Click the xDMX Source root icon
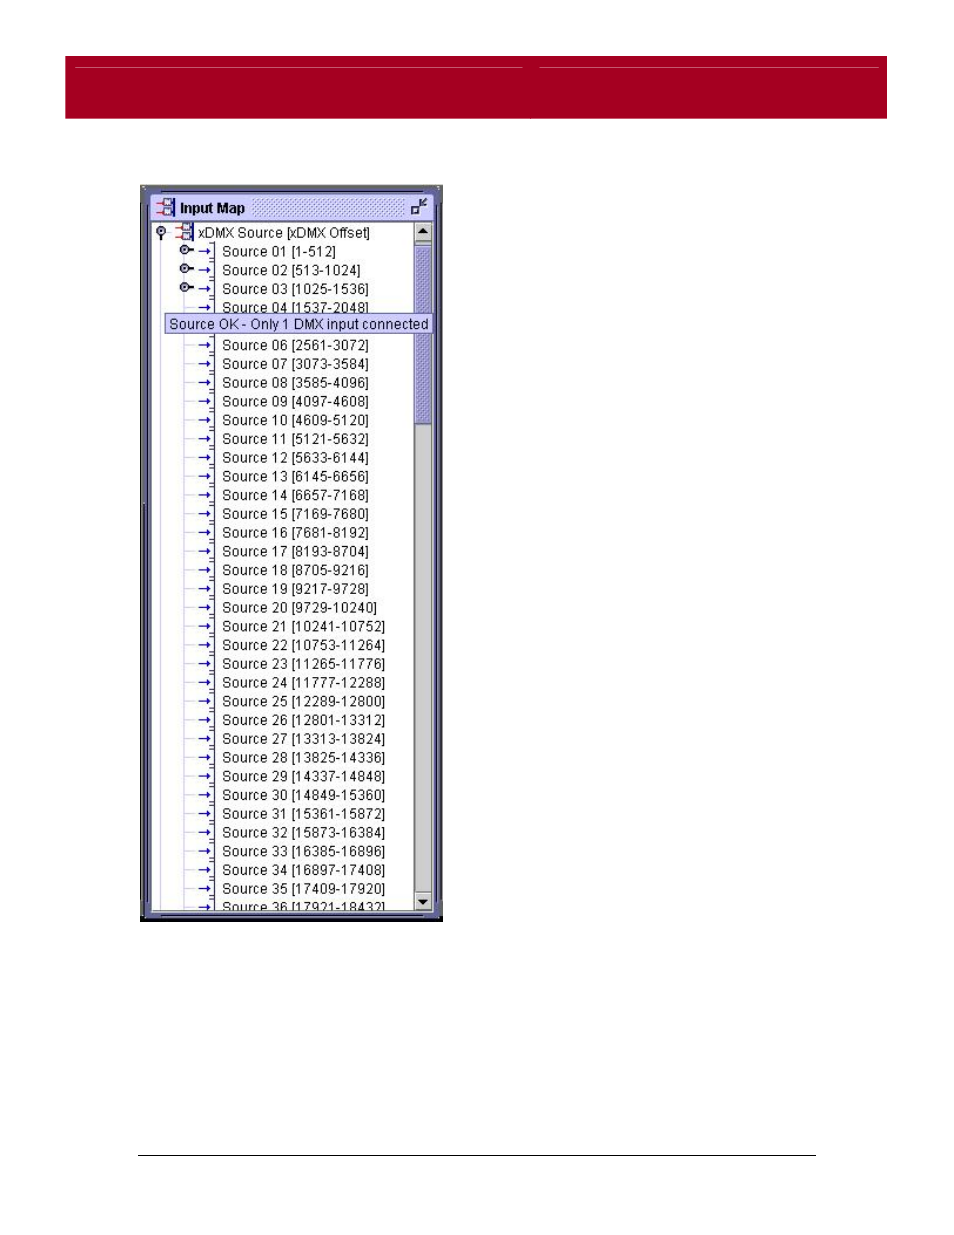The image size is (954, 1235). pyautogui.click(x=184, y=232)
